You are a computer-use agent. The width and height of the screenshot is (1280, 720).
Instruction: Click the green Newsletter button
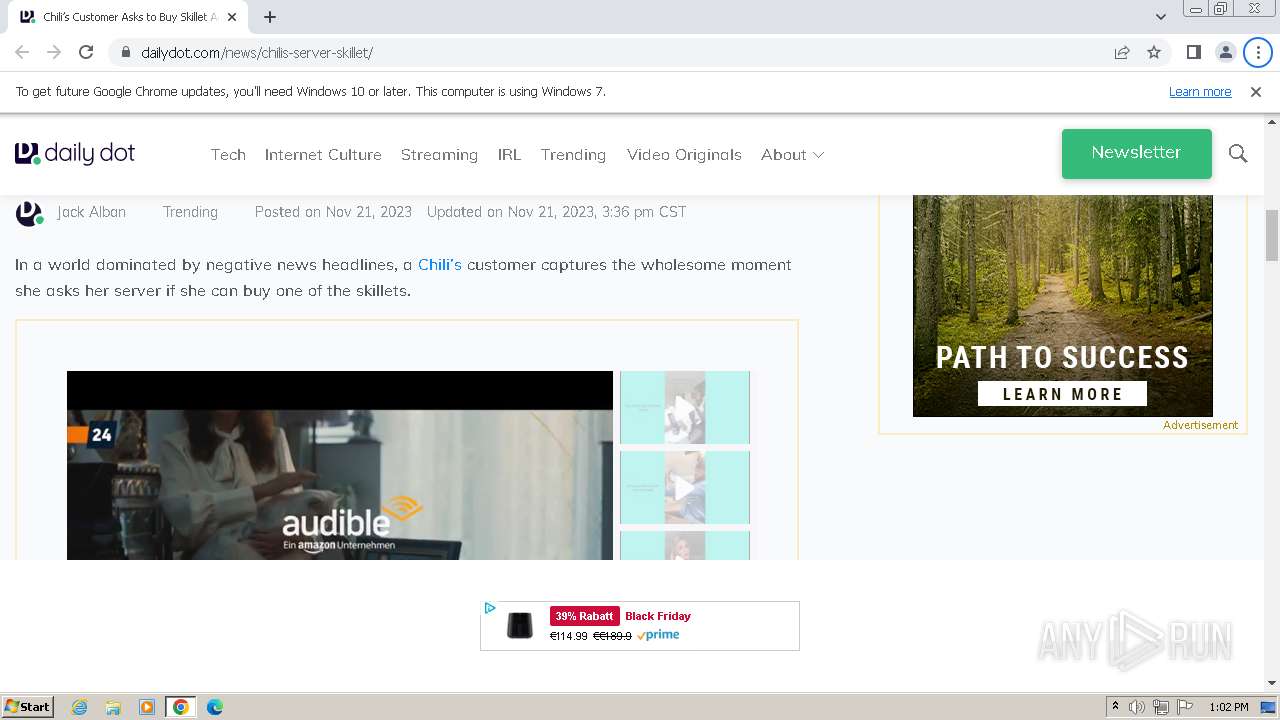[x=1137, y=153]
